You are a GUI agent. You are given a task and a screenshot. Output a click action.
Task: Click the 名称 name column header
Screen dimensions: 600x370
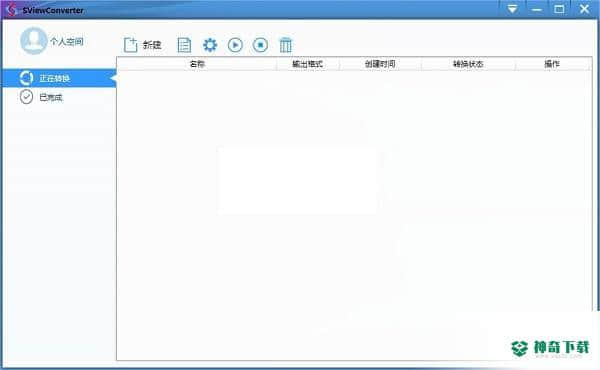pos(197,64)
